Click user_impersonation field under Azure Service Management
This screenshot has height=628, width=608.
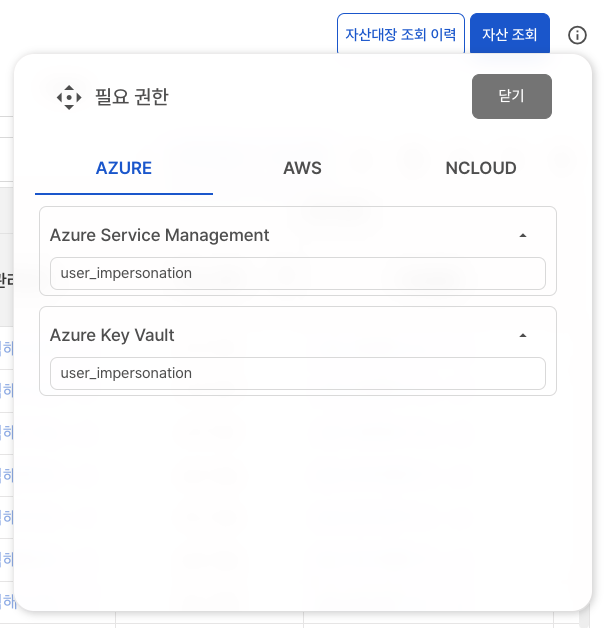pos(297,273)
